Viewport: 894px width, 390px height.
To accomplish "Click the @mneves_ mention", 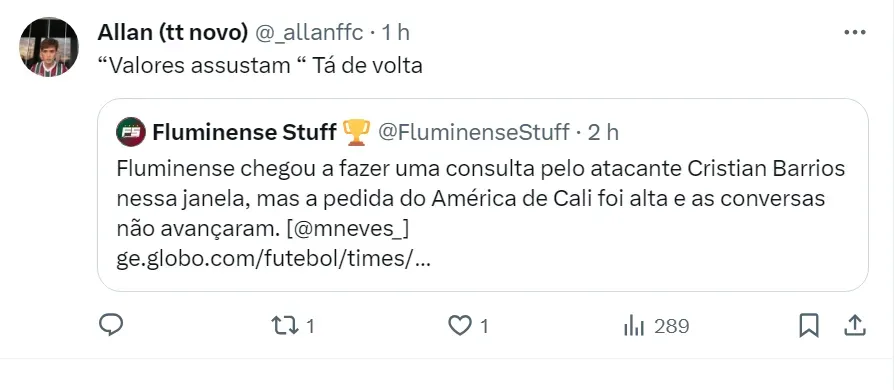I will point(345,230).
